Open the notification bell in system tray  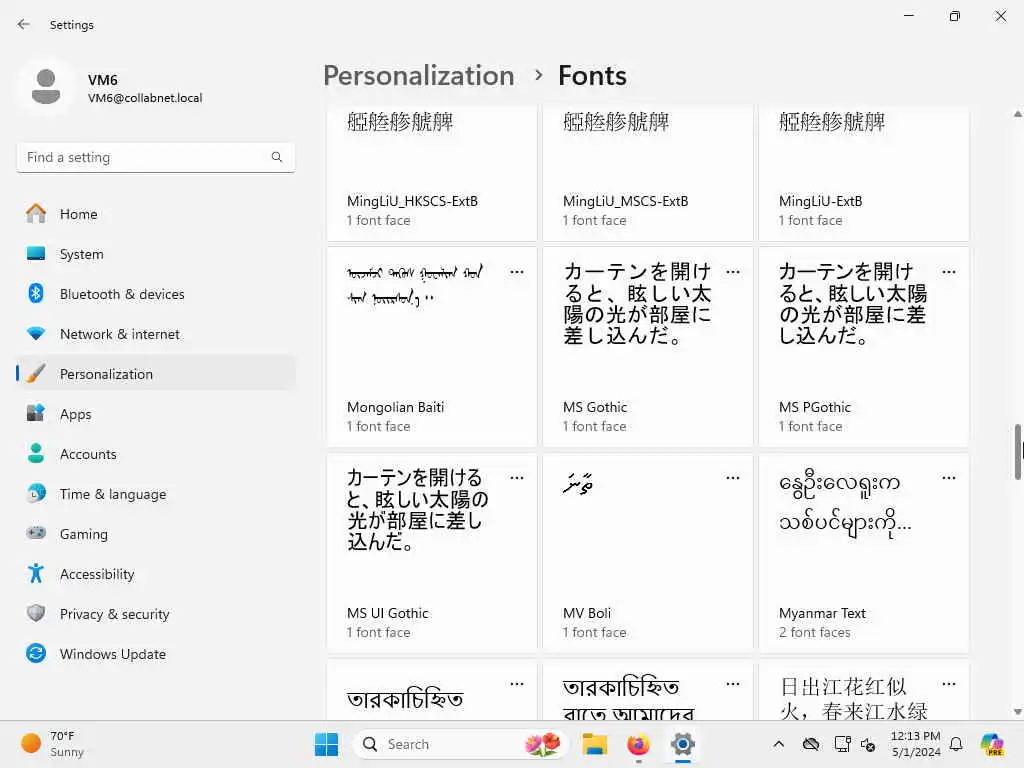point(956,744)
